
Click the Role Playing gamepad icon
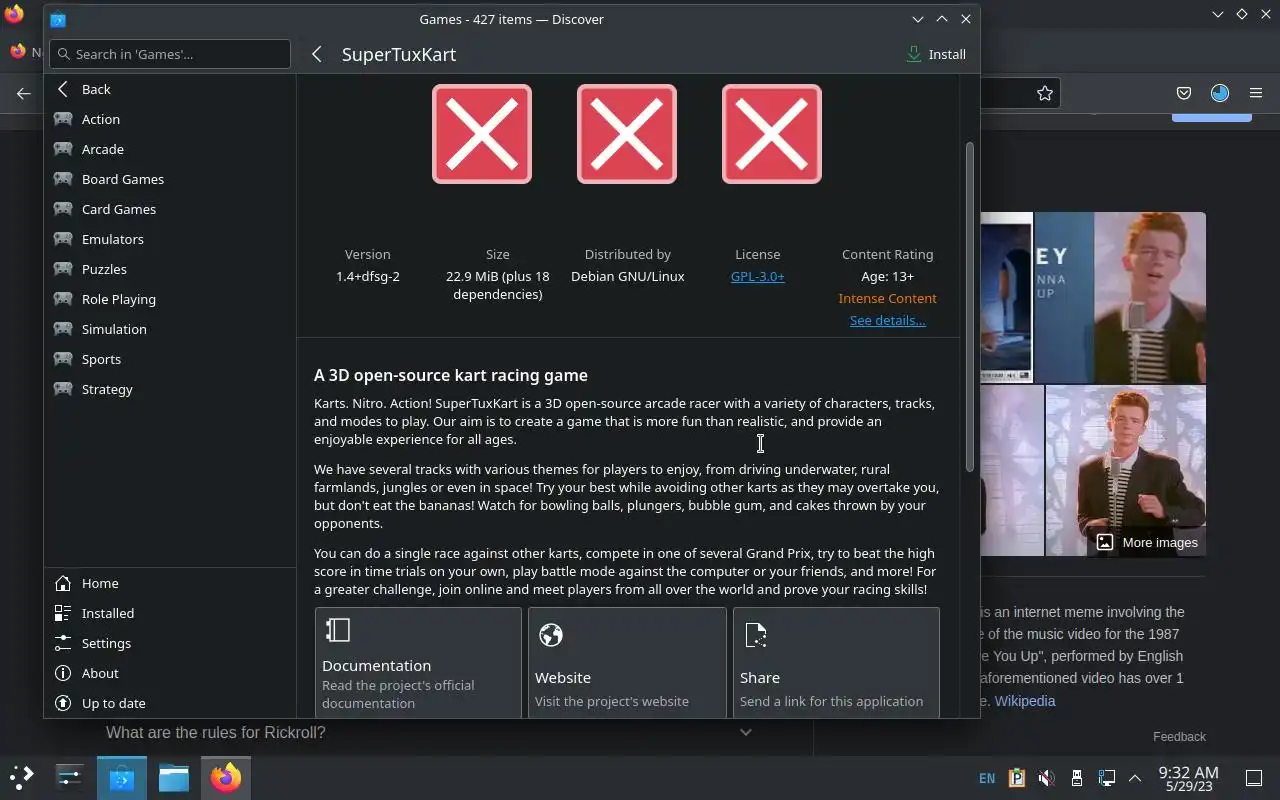click(x=63, y=299)
